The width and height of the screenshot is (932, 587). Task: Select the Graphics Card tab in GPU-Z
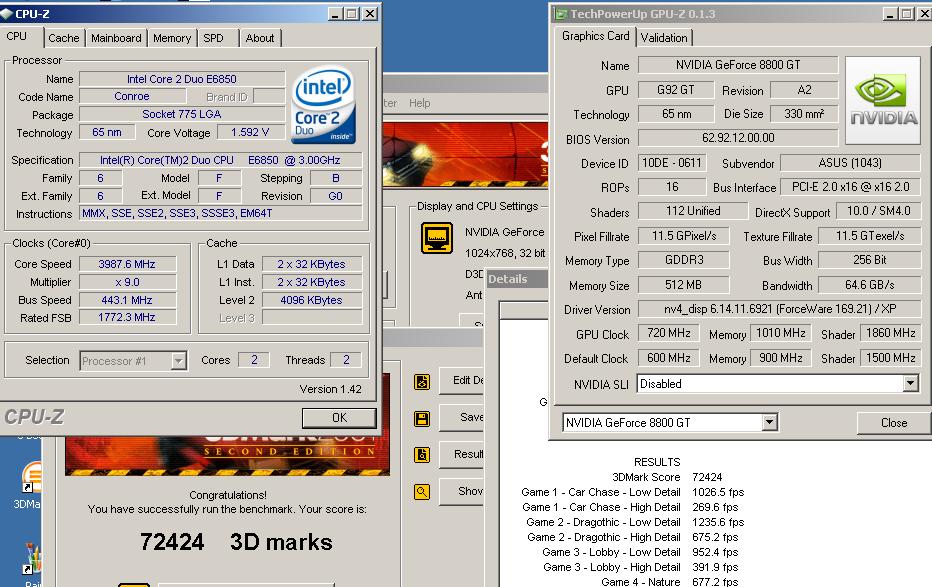tap(596, 36)
